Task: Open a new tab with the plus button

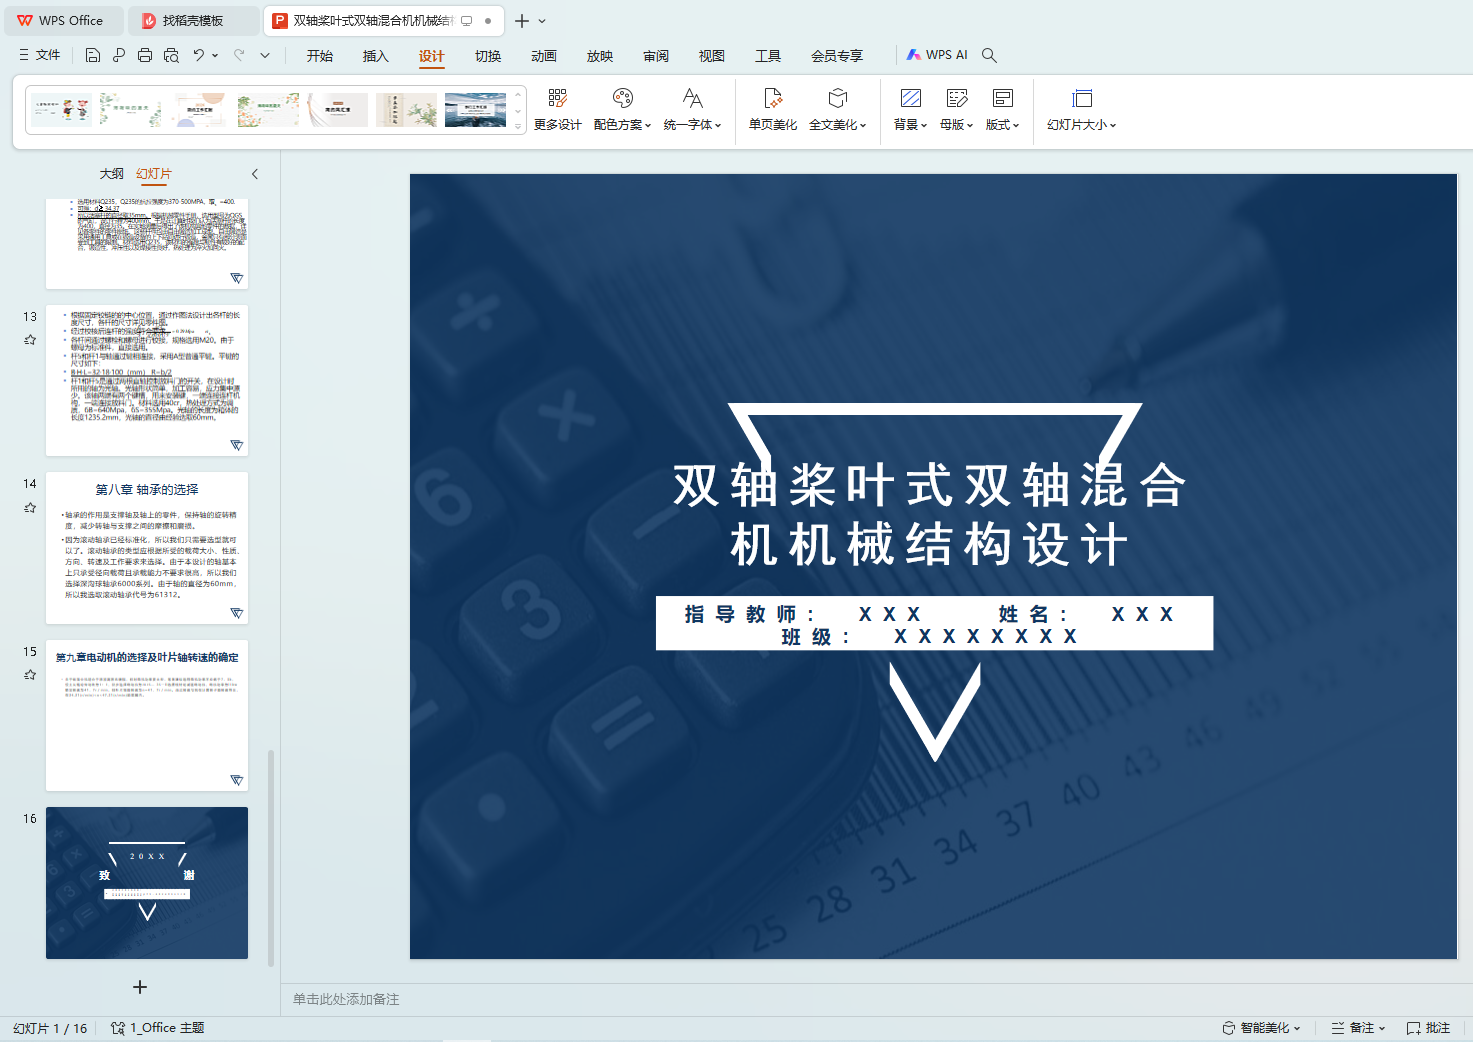Action: (522, 20)
